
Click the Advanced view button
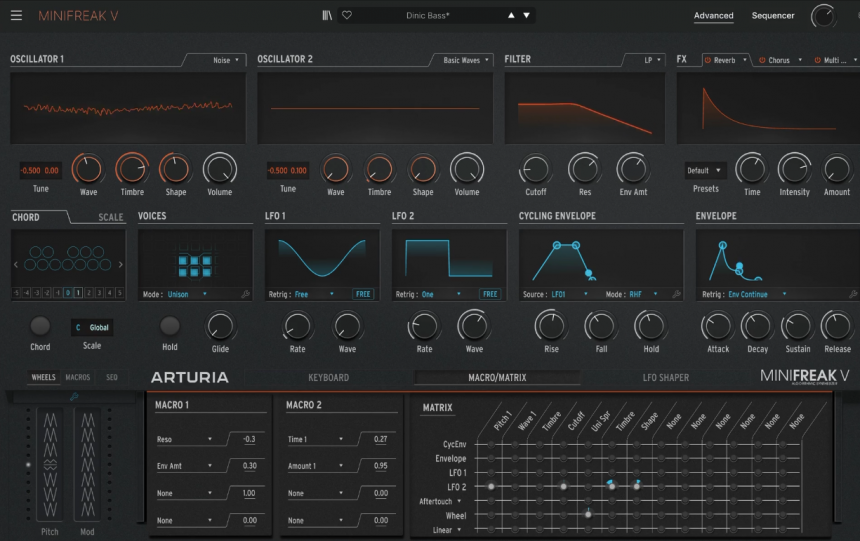(713, 15)
